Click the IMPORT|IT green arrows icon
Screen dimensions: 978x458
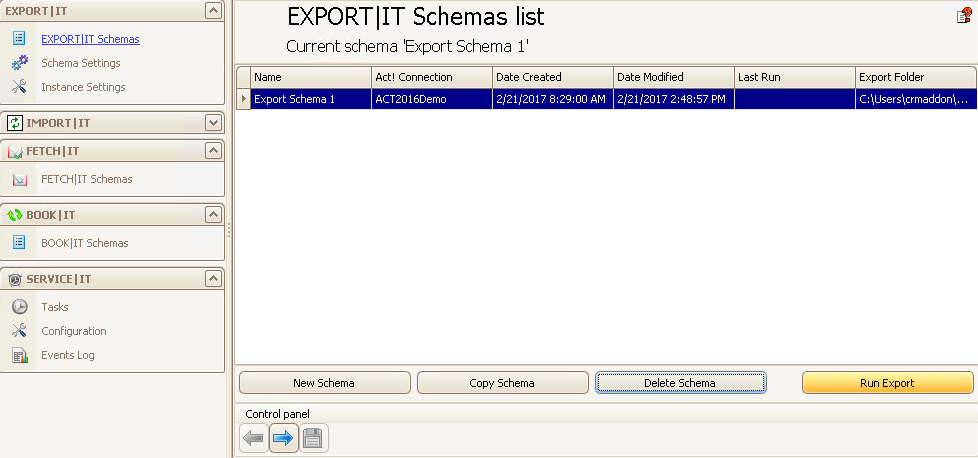pyautogui.click(x=15, y=123)
